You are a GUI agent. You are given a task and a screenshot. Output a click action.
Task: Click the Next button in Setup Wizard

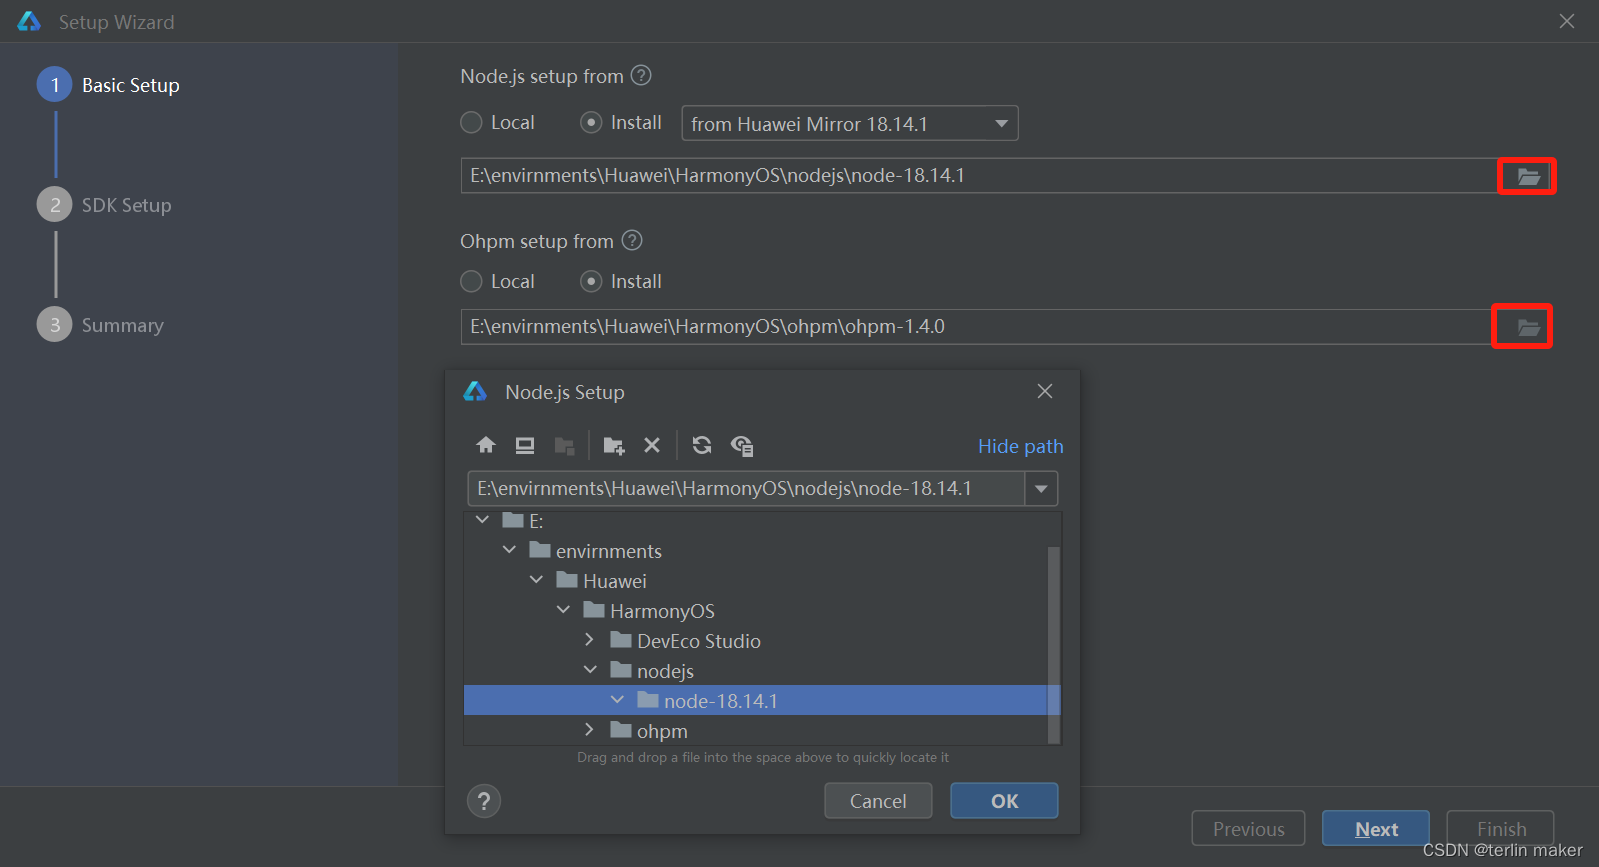(1376, 829)
